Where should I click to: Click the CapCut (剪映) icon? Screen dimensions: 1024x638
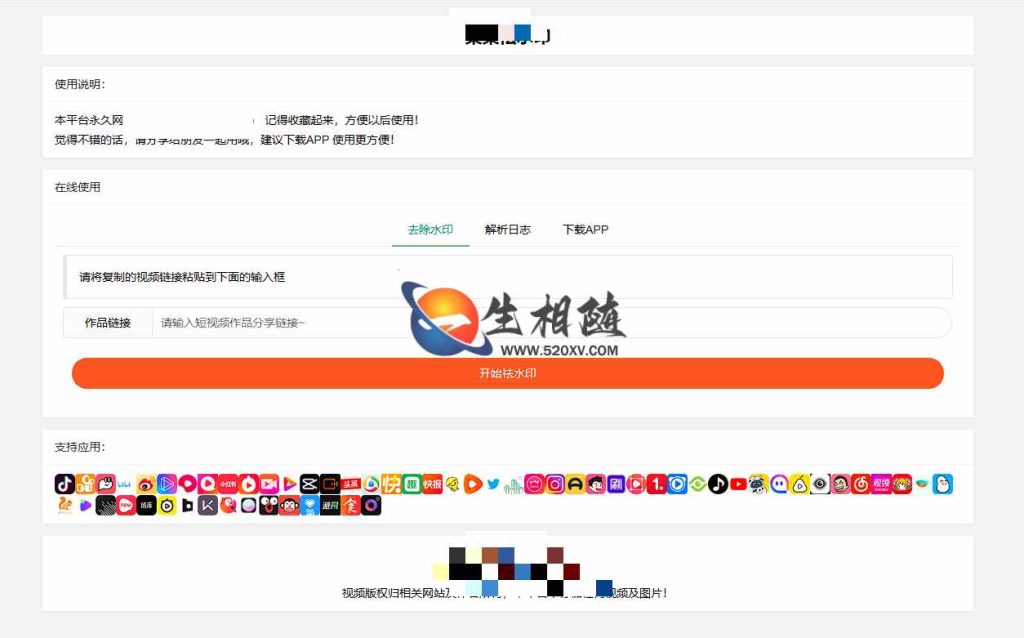[x=308, y=484]
